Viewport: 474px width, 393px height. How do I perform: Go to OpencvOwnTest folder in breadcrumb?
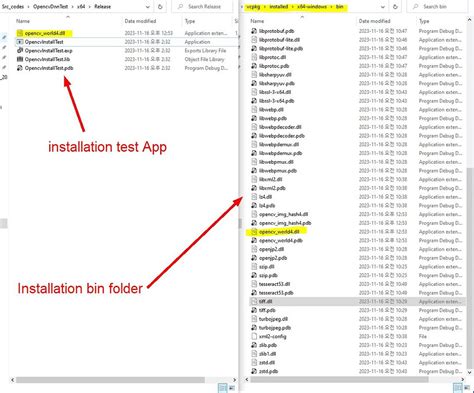pyautogui.click(x=50, y=6)
